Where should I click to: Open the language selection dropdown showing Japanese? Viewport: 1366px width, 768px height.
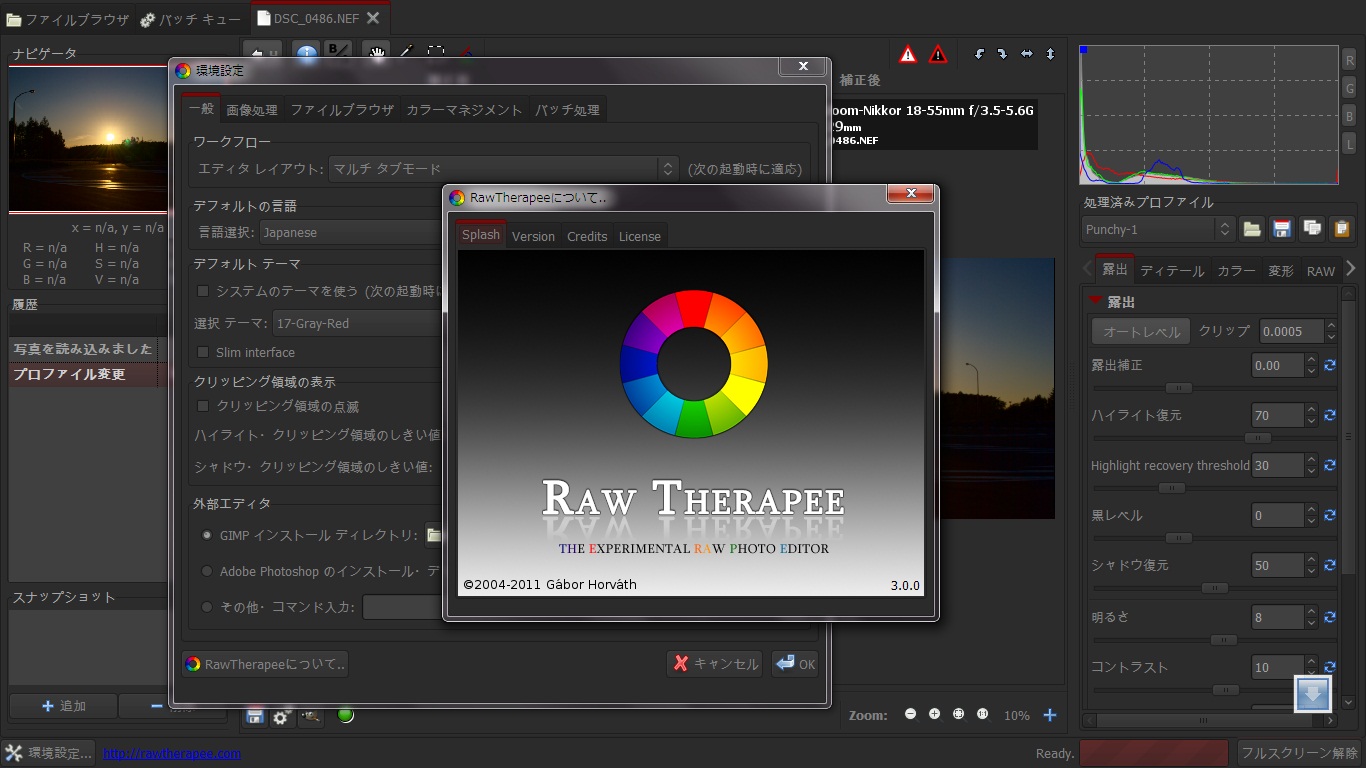tap(352, 232)
